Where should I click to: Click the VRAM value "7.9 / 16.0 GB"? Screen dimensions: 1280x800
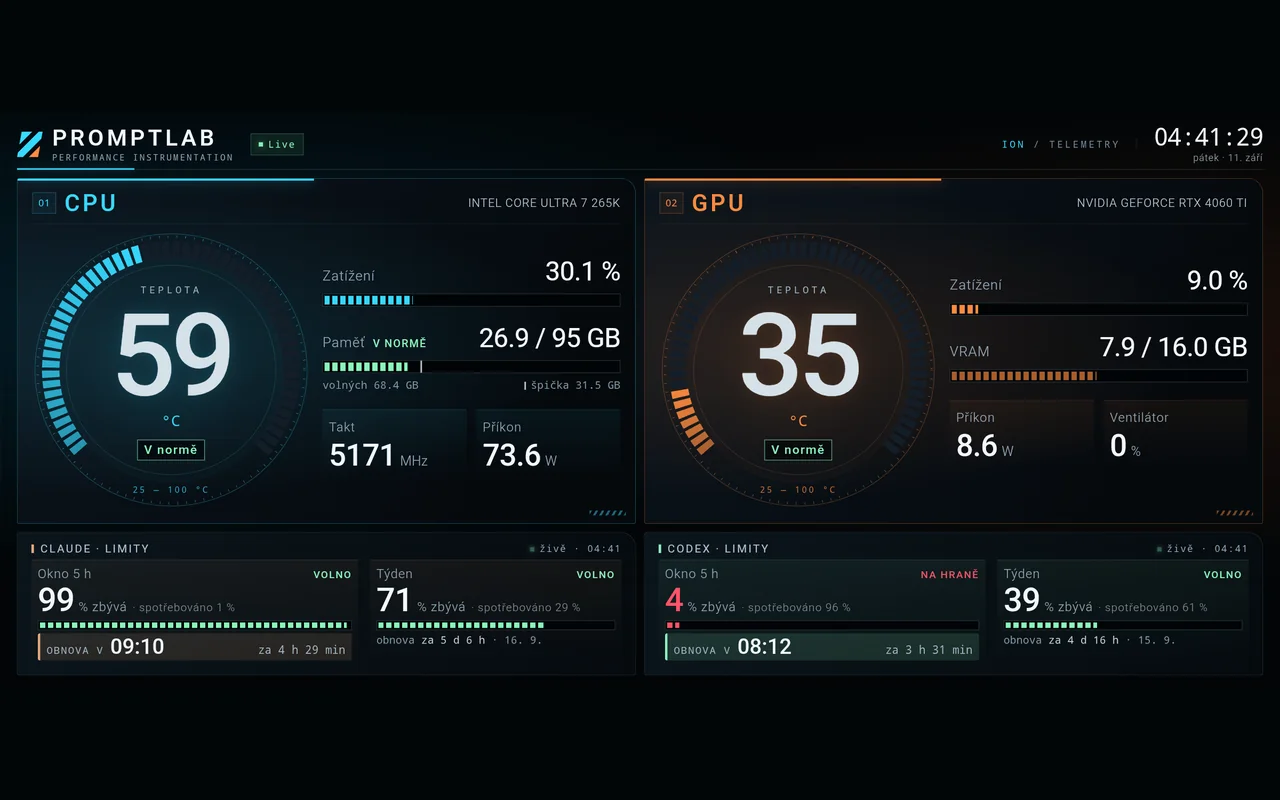tap(1174, 347)
